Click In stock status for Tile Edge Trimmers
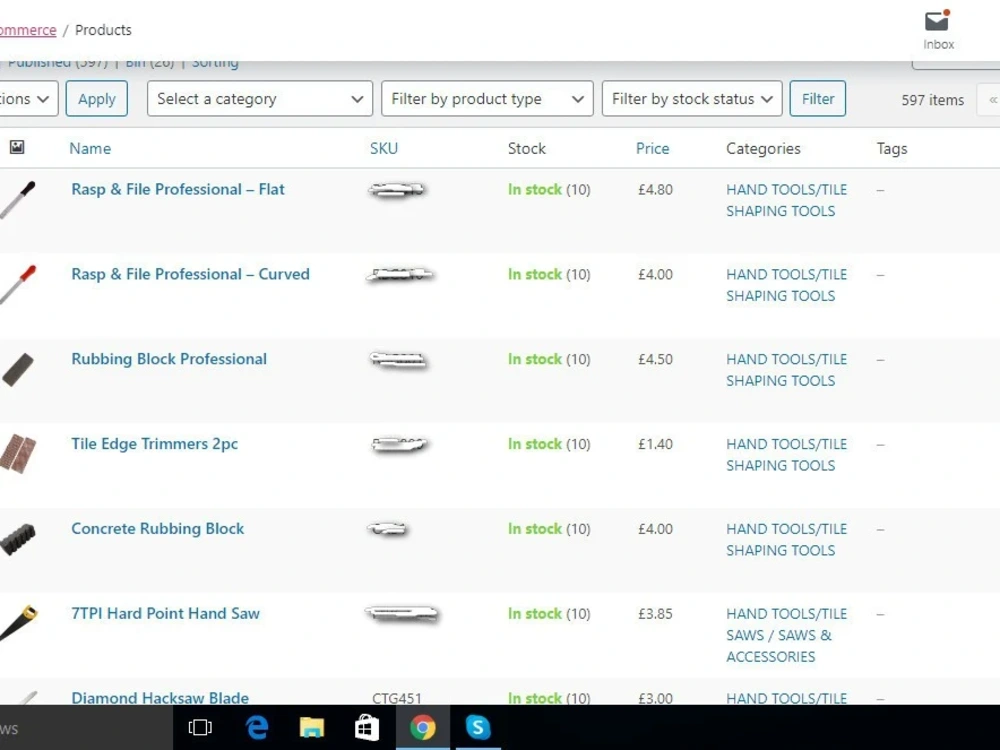1000x750 pixels. pos(535,445)
